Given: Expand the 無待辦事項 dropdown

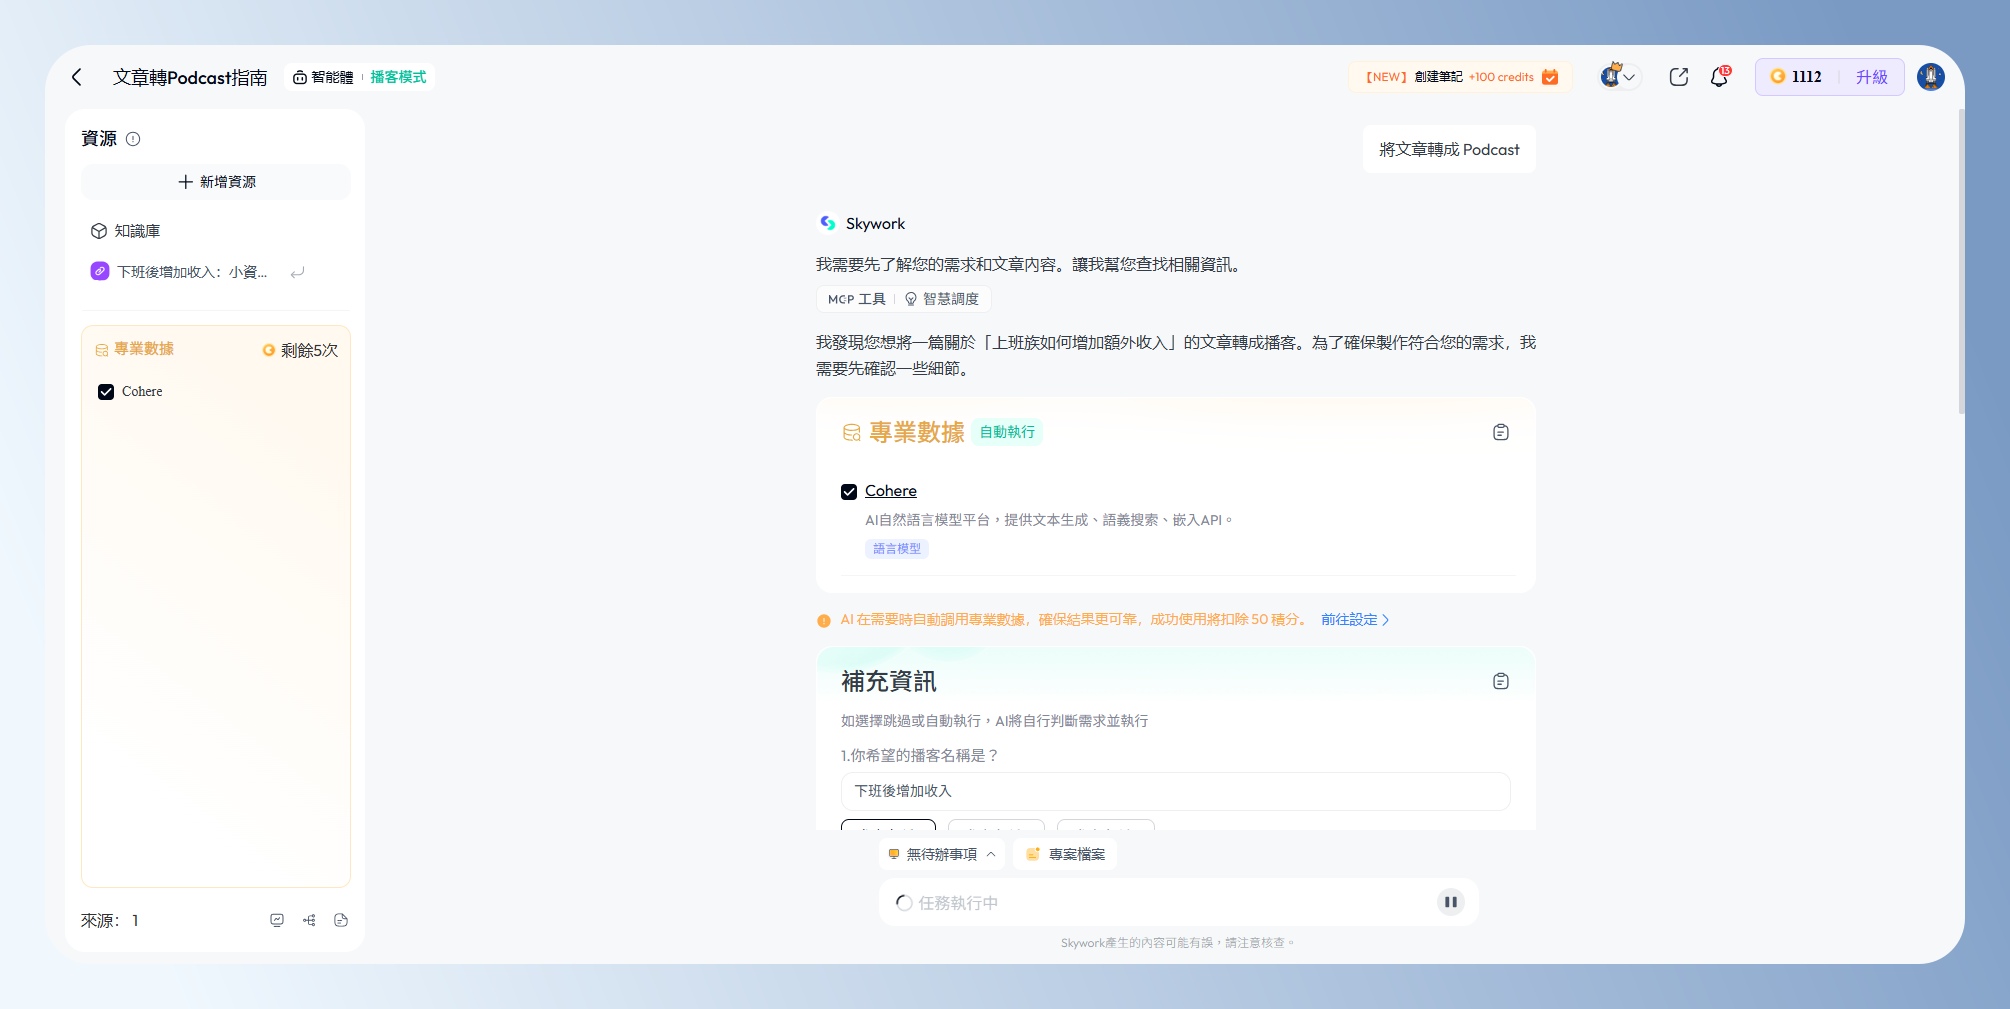Looking at the screenshot, I should [942, 854].
